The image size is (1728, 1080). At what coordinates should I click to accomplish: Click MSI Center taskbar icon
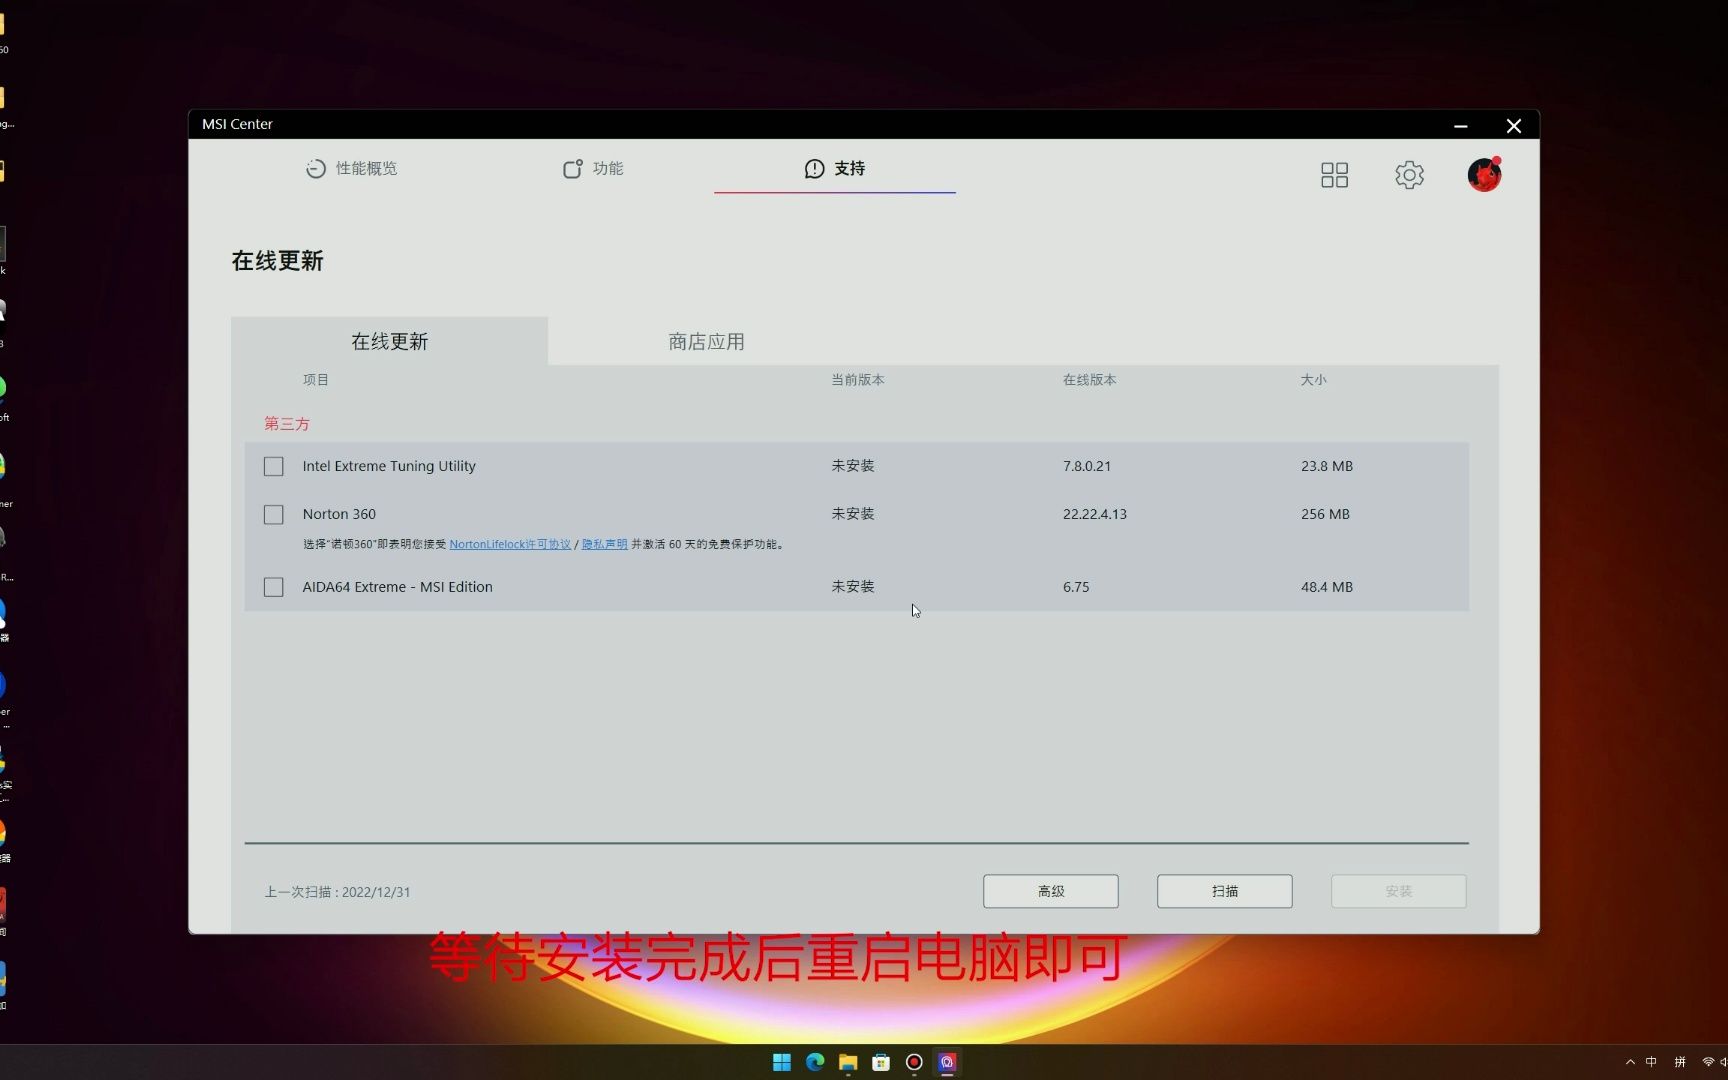click(947, 1062)
